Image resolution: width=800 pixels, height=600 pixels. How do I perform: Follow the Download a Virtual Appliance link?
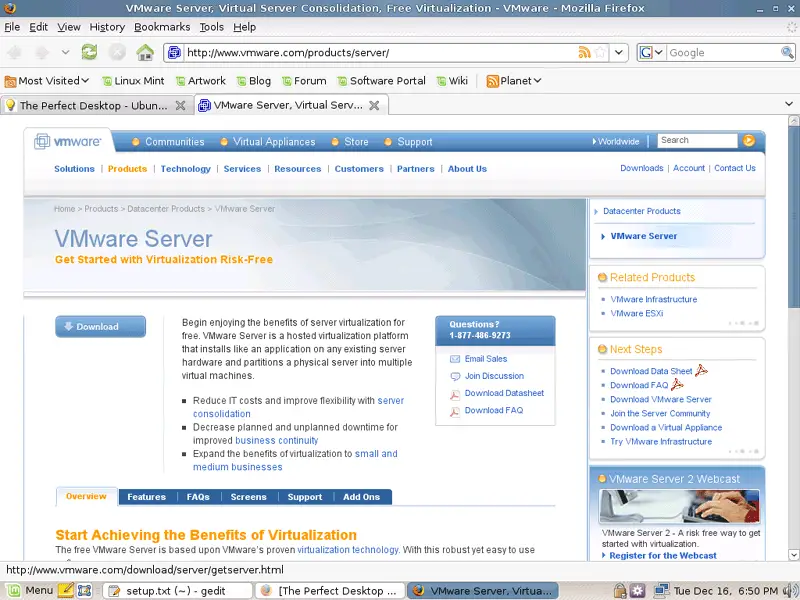pos(666,427)
